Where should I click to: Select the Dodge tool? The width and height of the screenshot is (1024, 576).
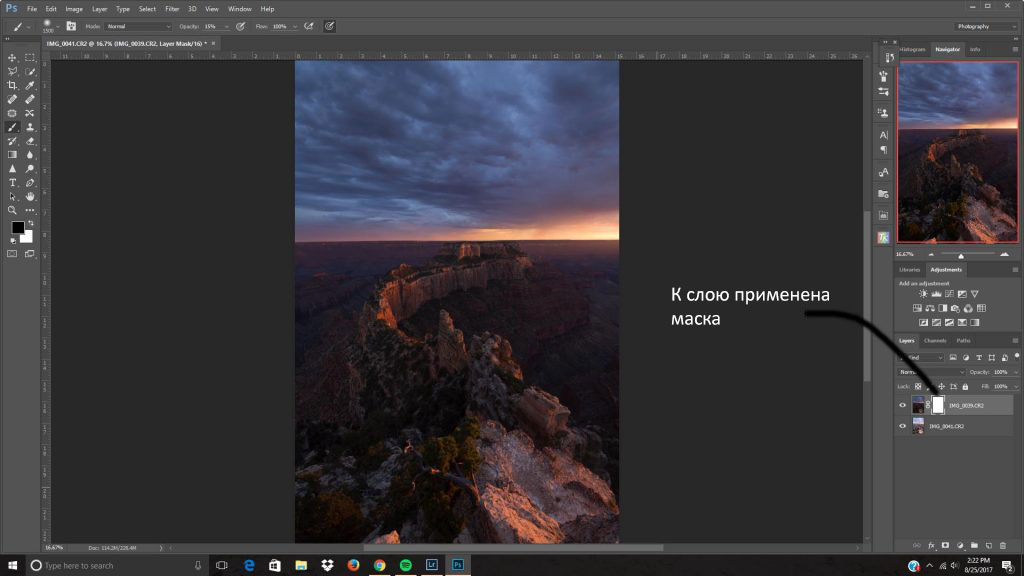(29, 168)
